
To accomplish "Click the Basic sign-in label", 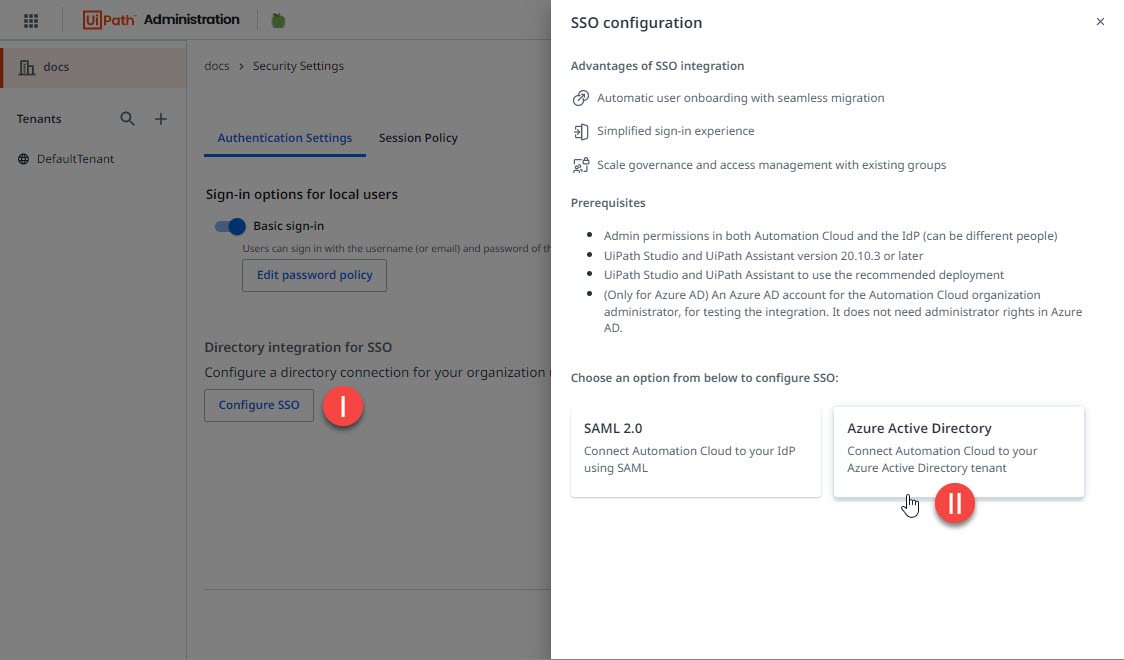I will pos(289,226).
